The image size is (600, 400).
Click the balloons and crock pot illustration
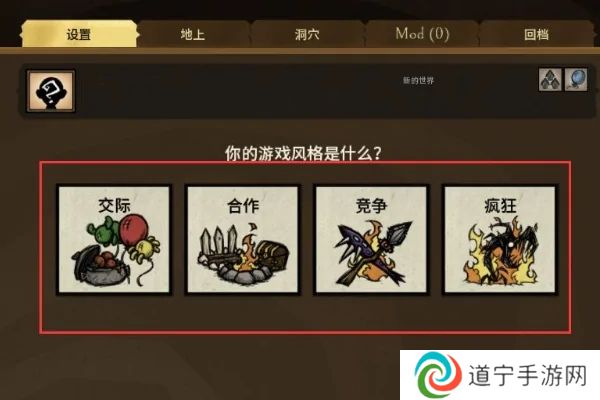pyautogui.click(x=116, y=251)
